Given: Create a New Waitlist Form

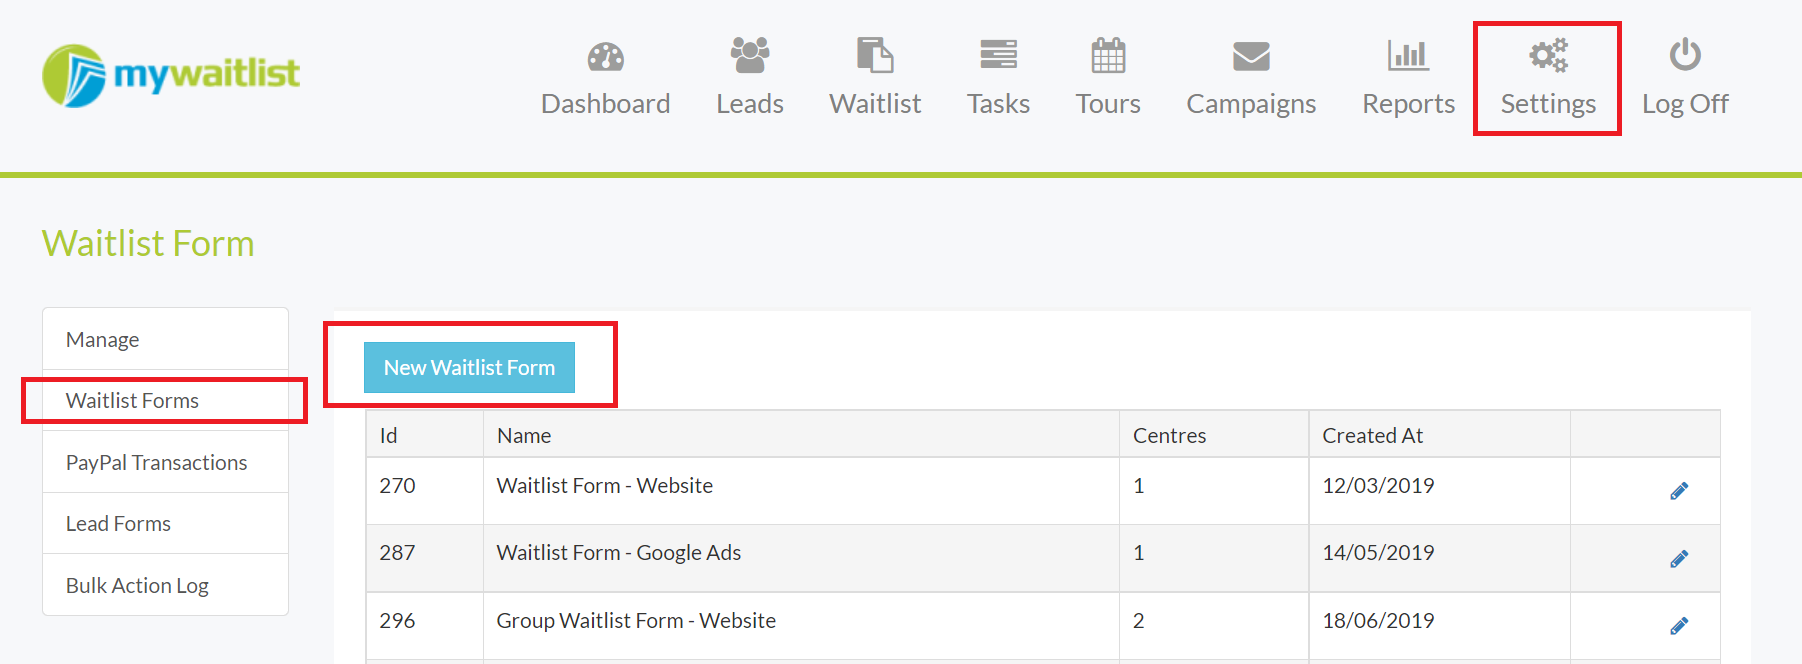Looking at the screenshot, I should [469, 368].
